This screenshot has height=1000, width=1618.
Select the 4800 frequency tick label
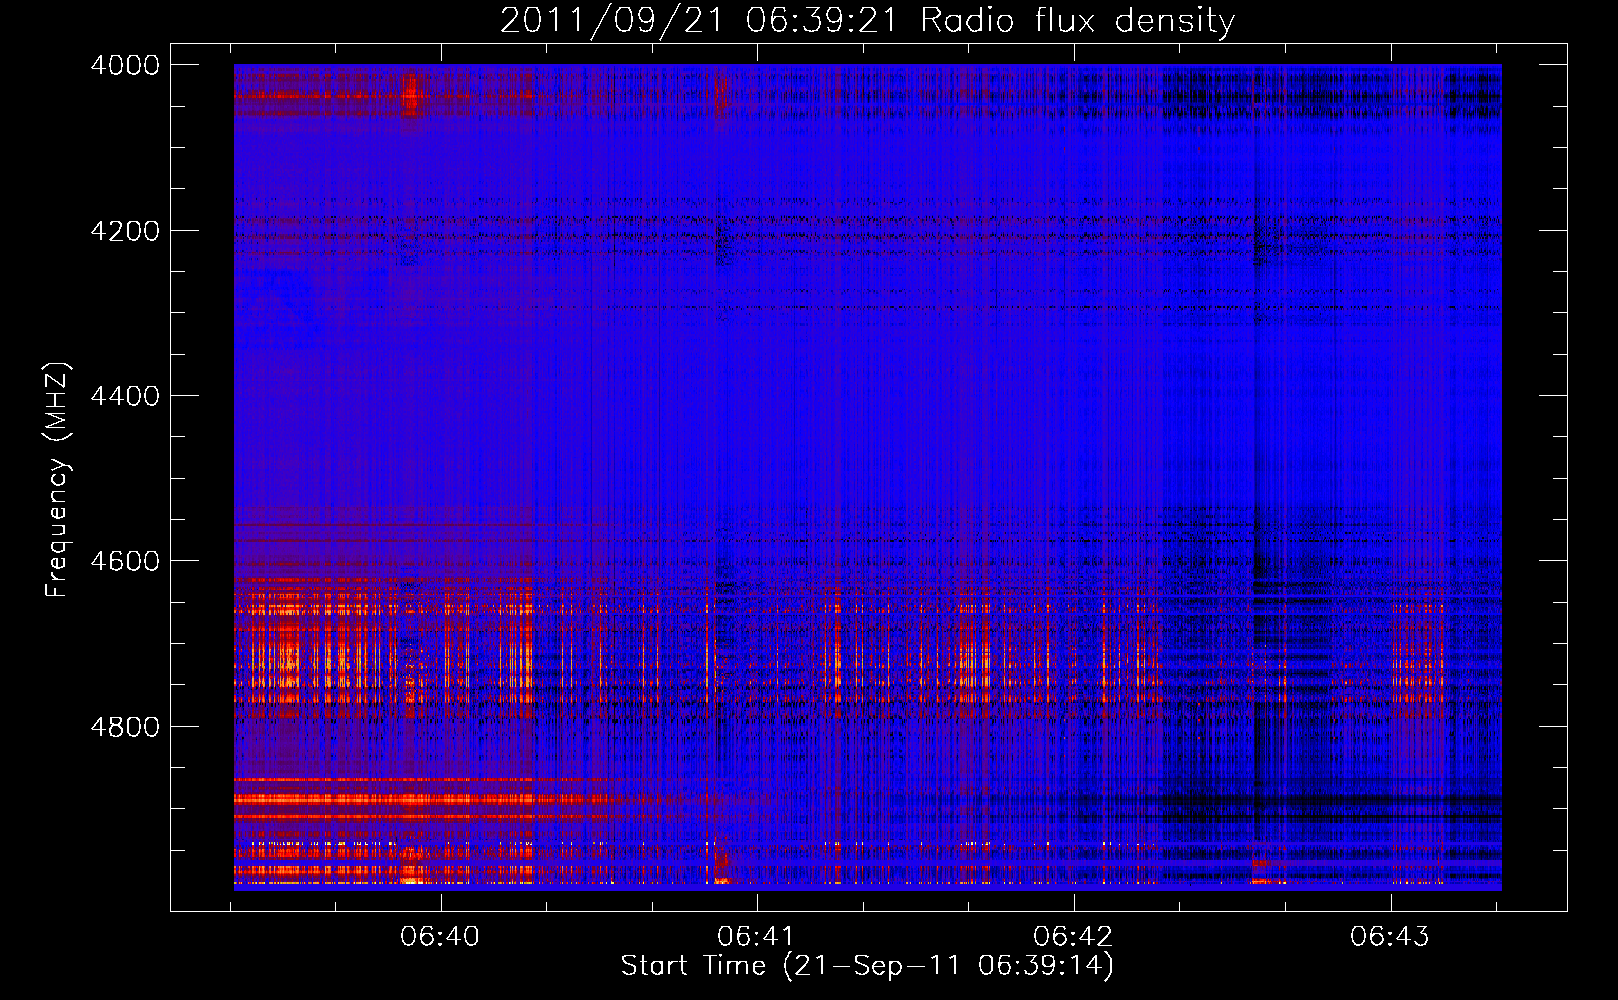click(x=125, y=726)
